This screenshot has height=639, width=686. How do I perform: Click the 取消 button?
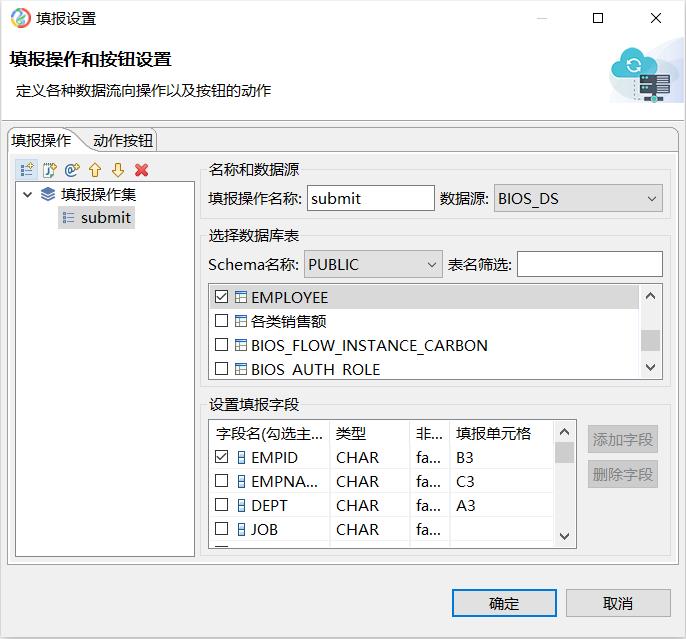tap(618, 603)
